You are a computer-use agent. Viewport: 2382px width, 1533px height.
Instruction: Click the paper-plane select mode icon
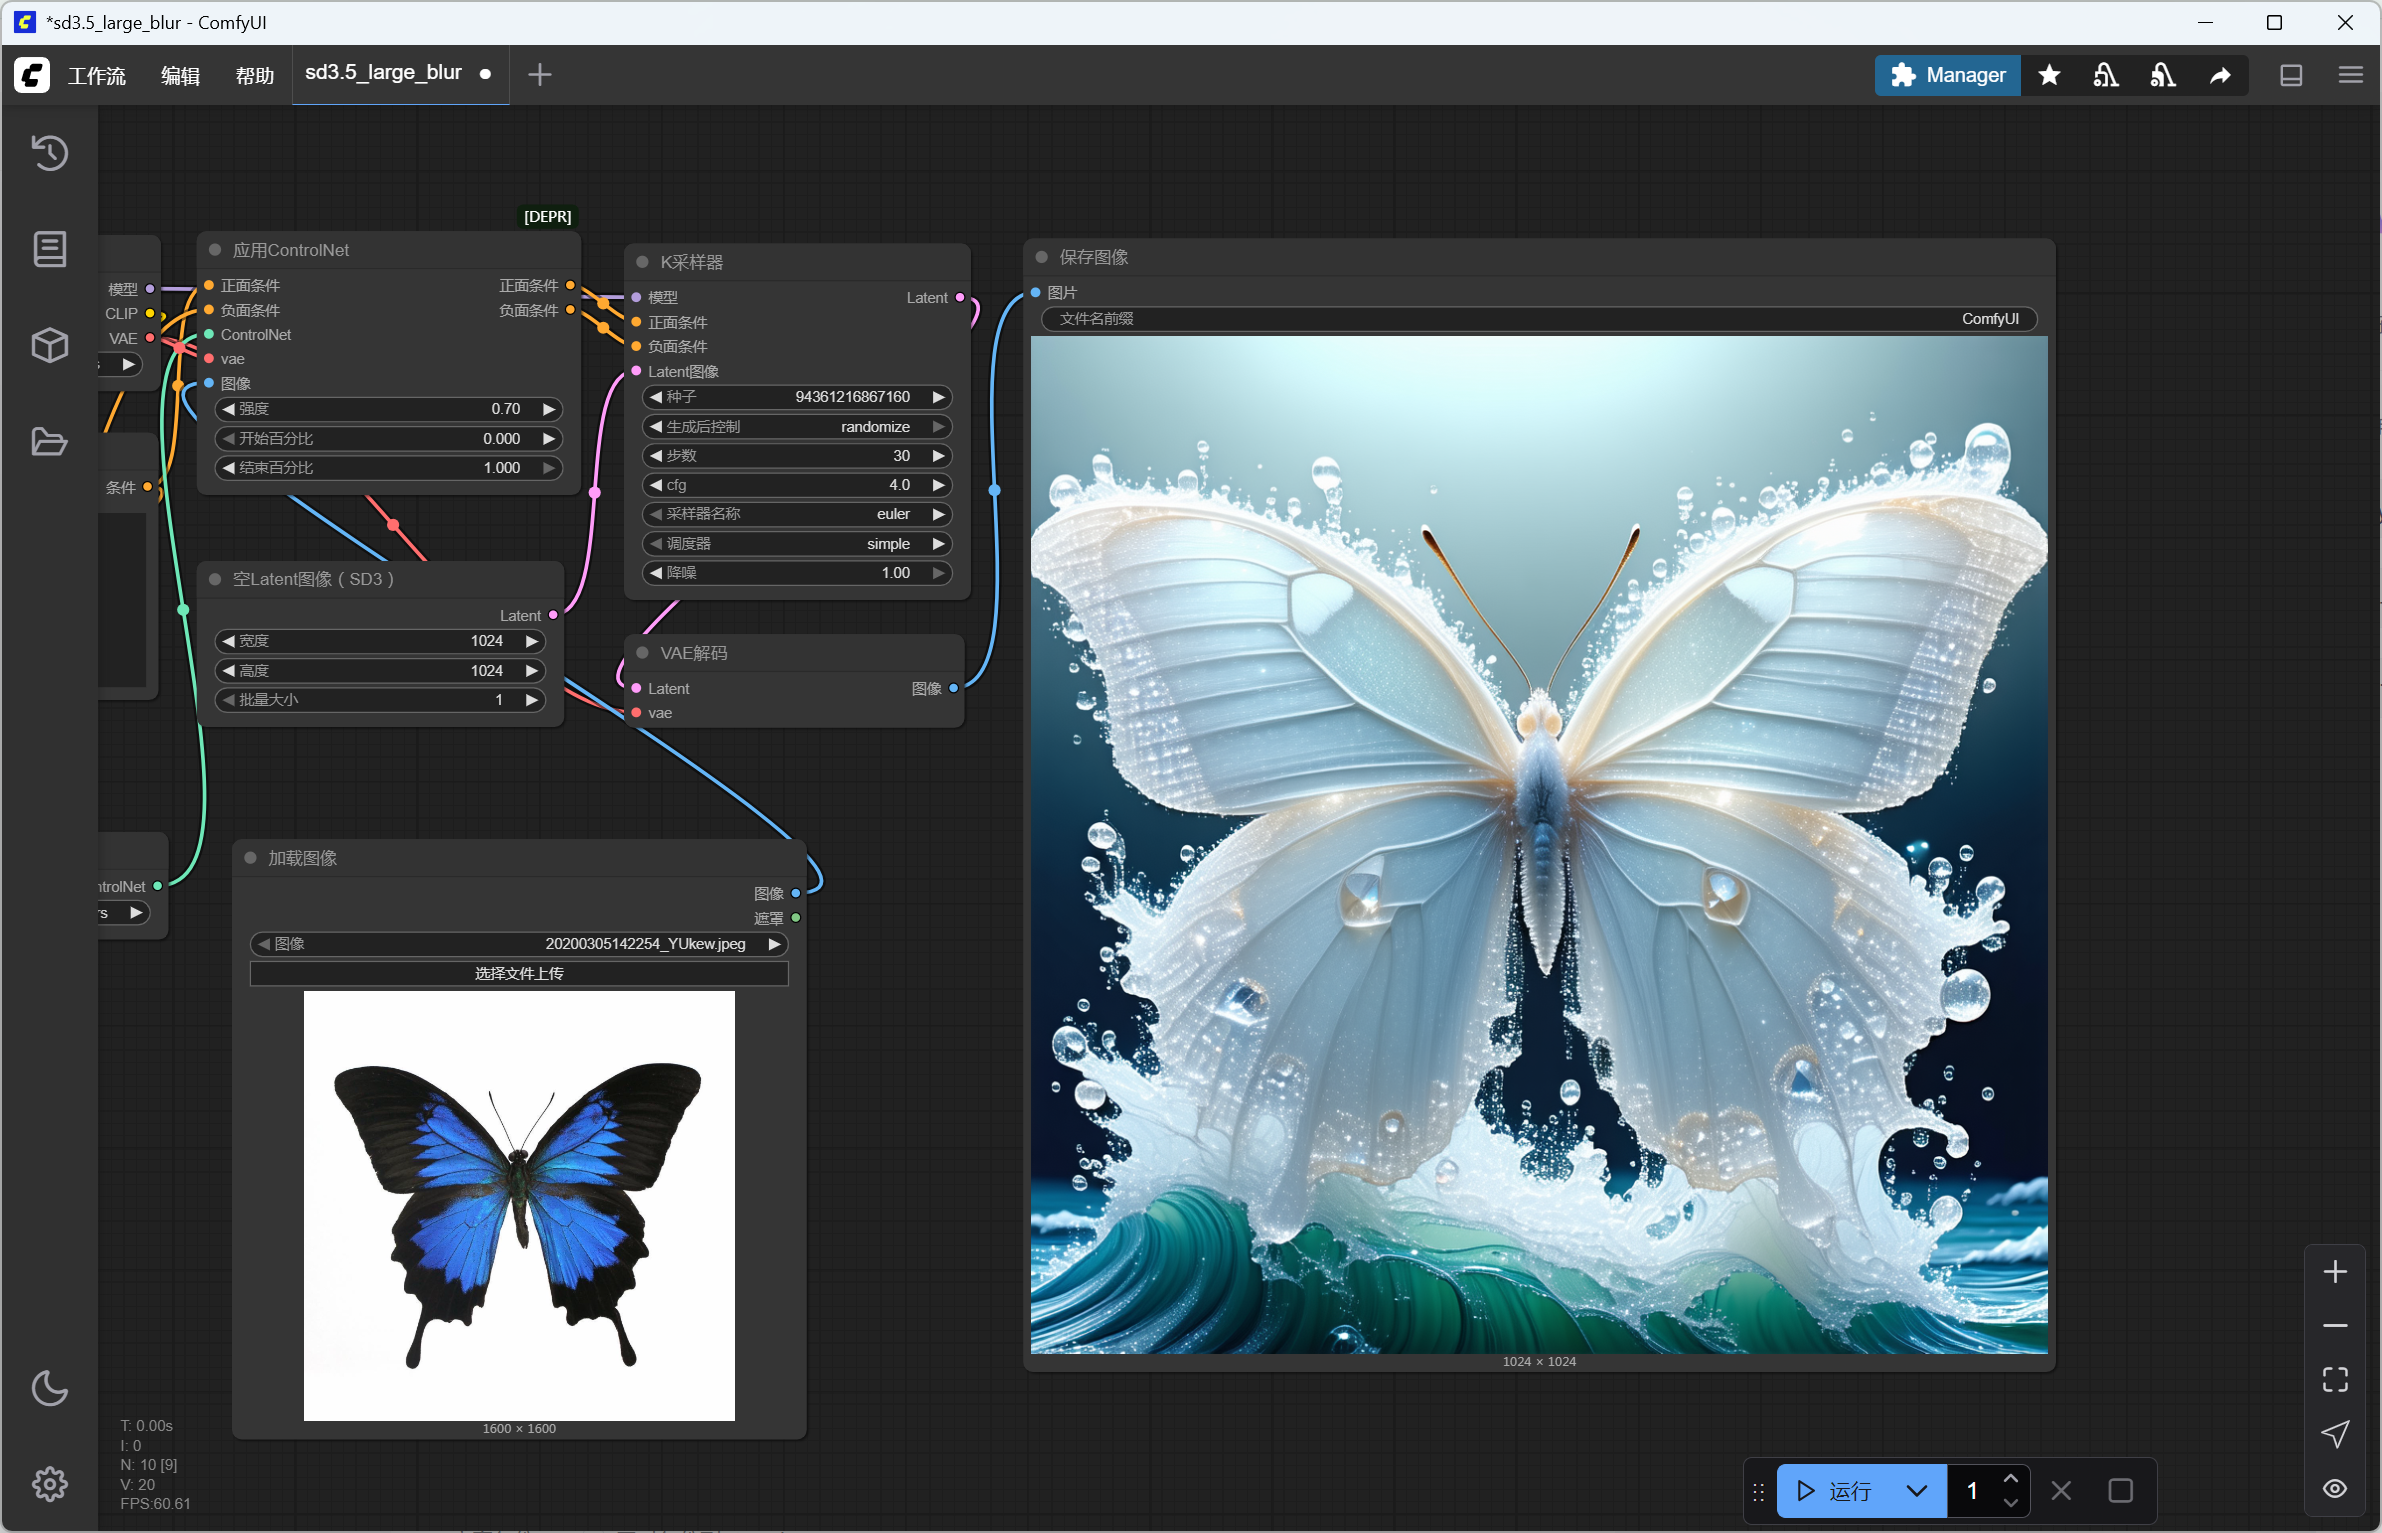coord(2335,1434)
